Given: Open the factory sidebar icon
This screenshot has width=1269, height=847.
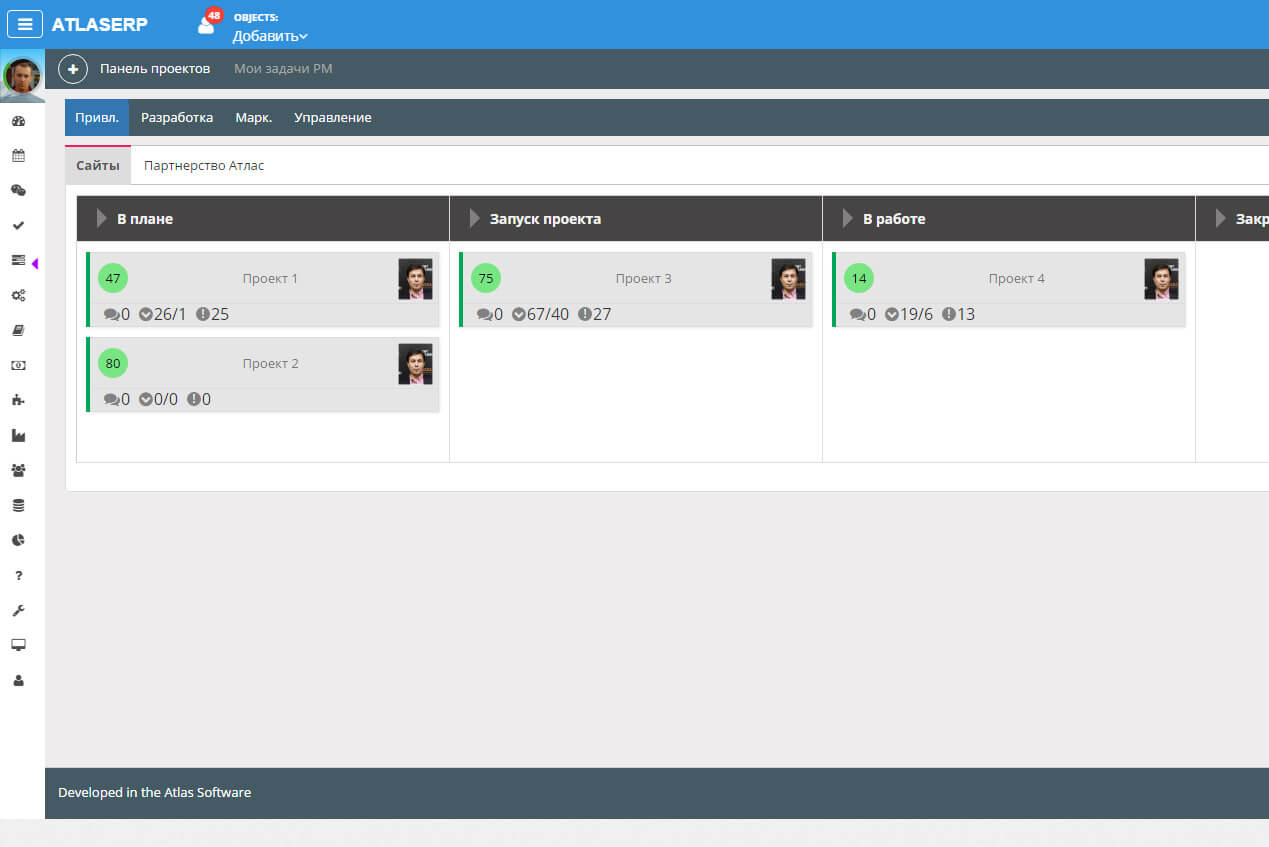Looking at the screenshot, I should pos(18,435).
